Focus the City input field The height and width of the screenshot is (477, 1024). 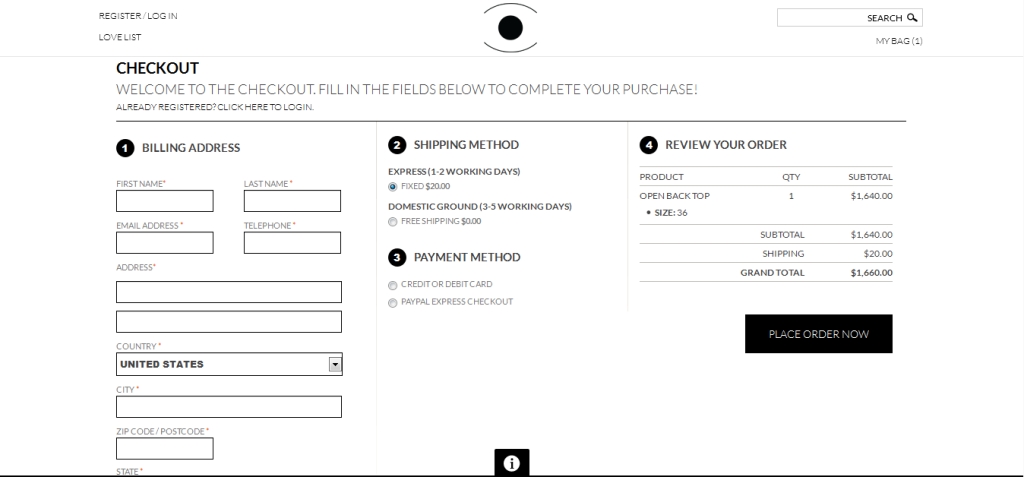click(x=229, y=406)
